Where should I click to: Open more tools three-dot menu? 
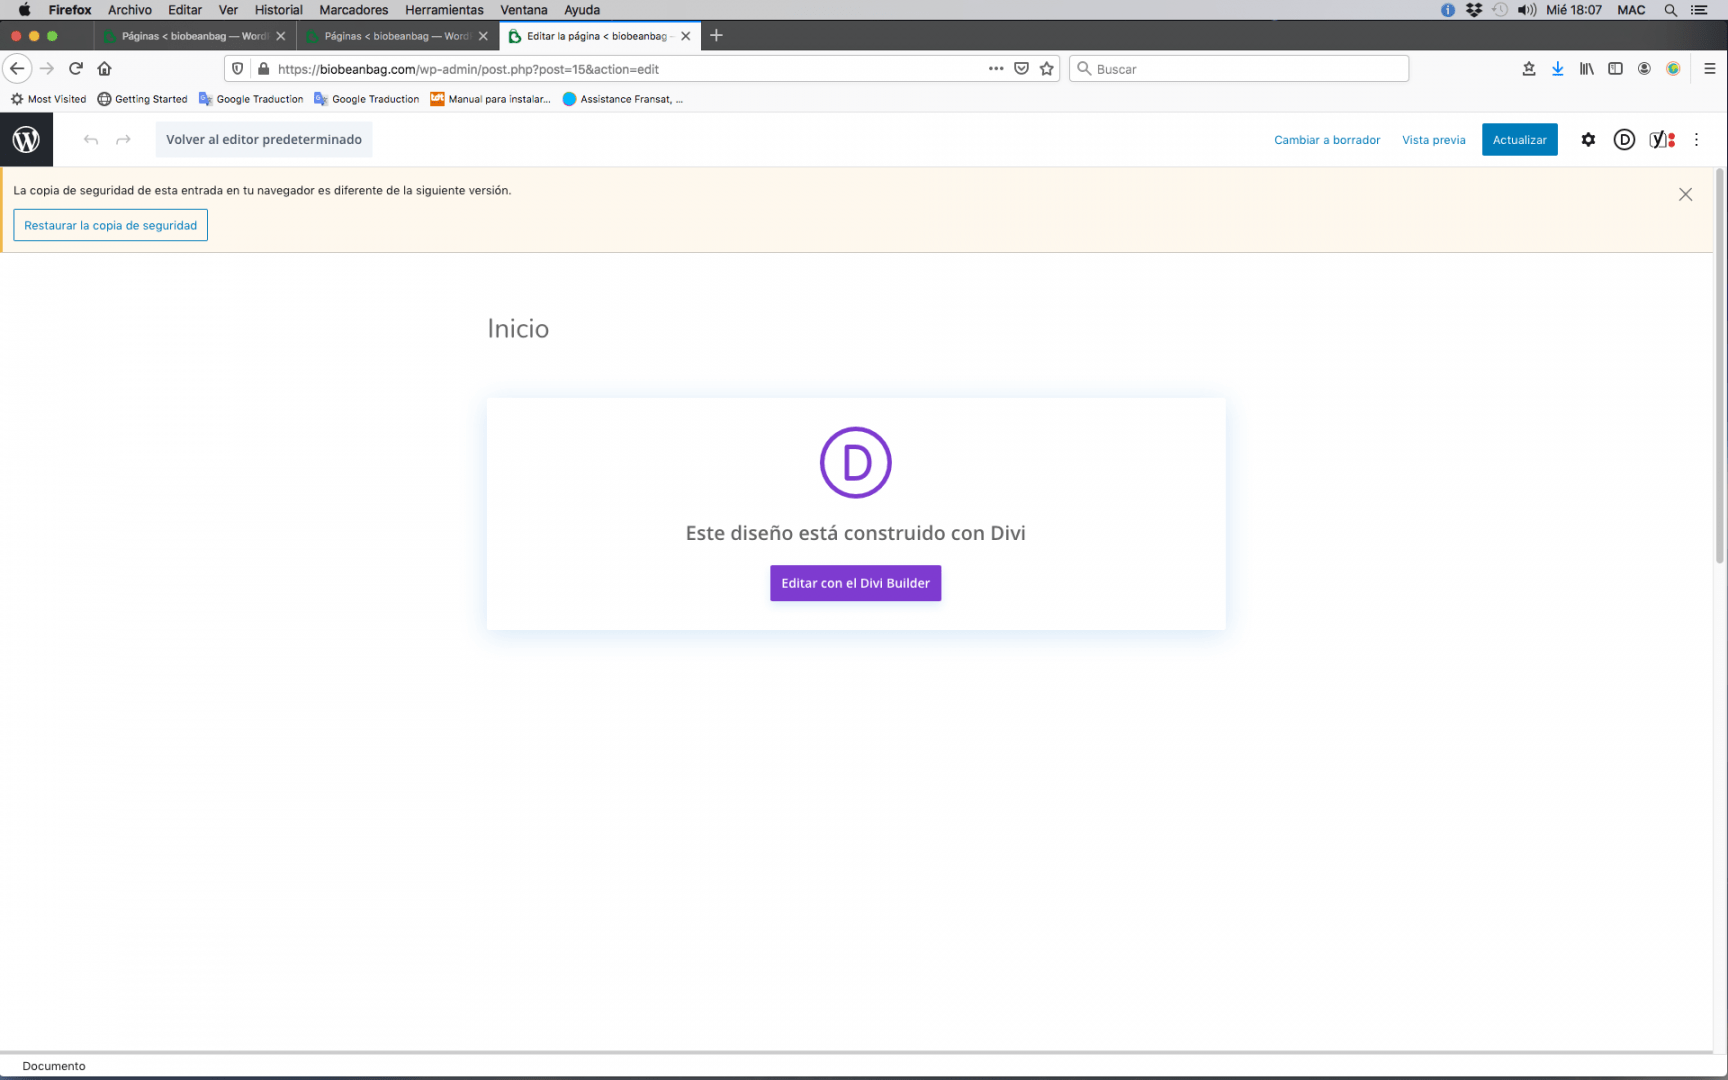[x=1696, y=140]
